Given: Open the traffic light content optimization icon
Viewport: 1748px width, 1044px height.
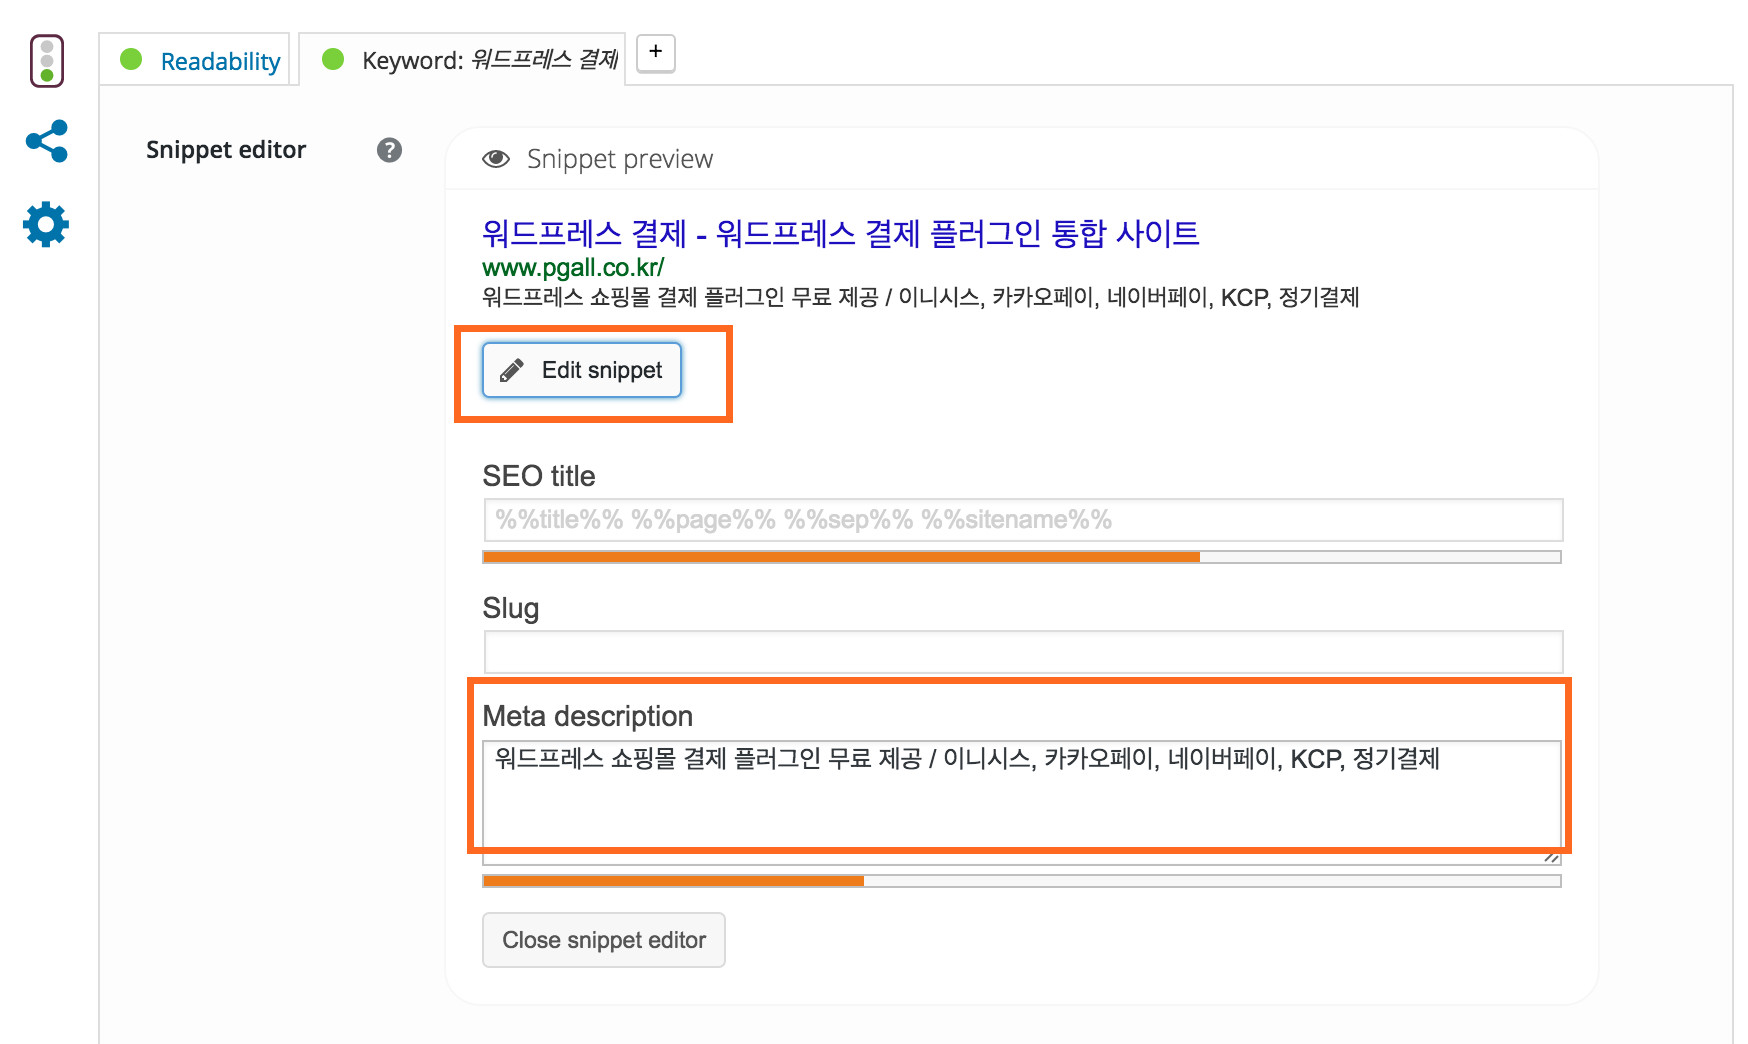Looking at the screenshot, I should [x=47, y=61].
